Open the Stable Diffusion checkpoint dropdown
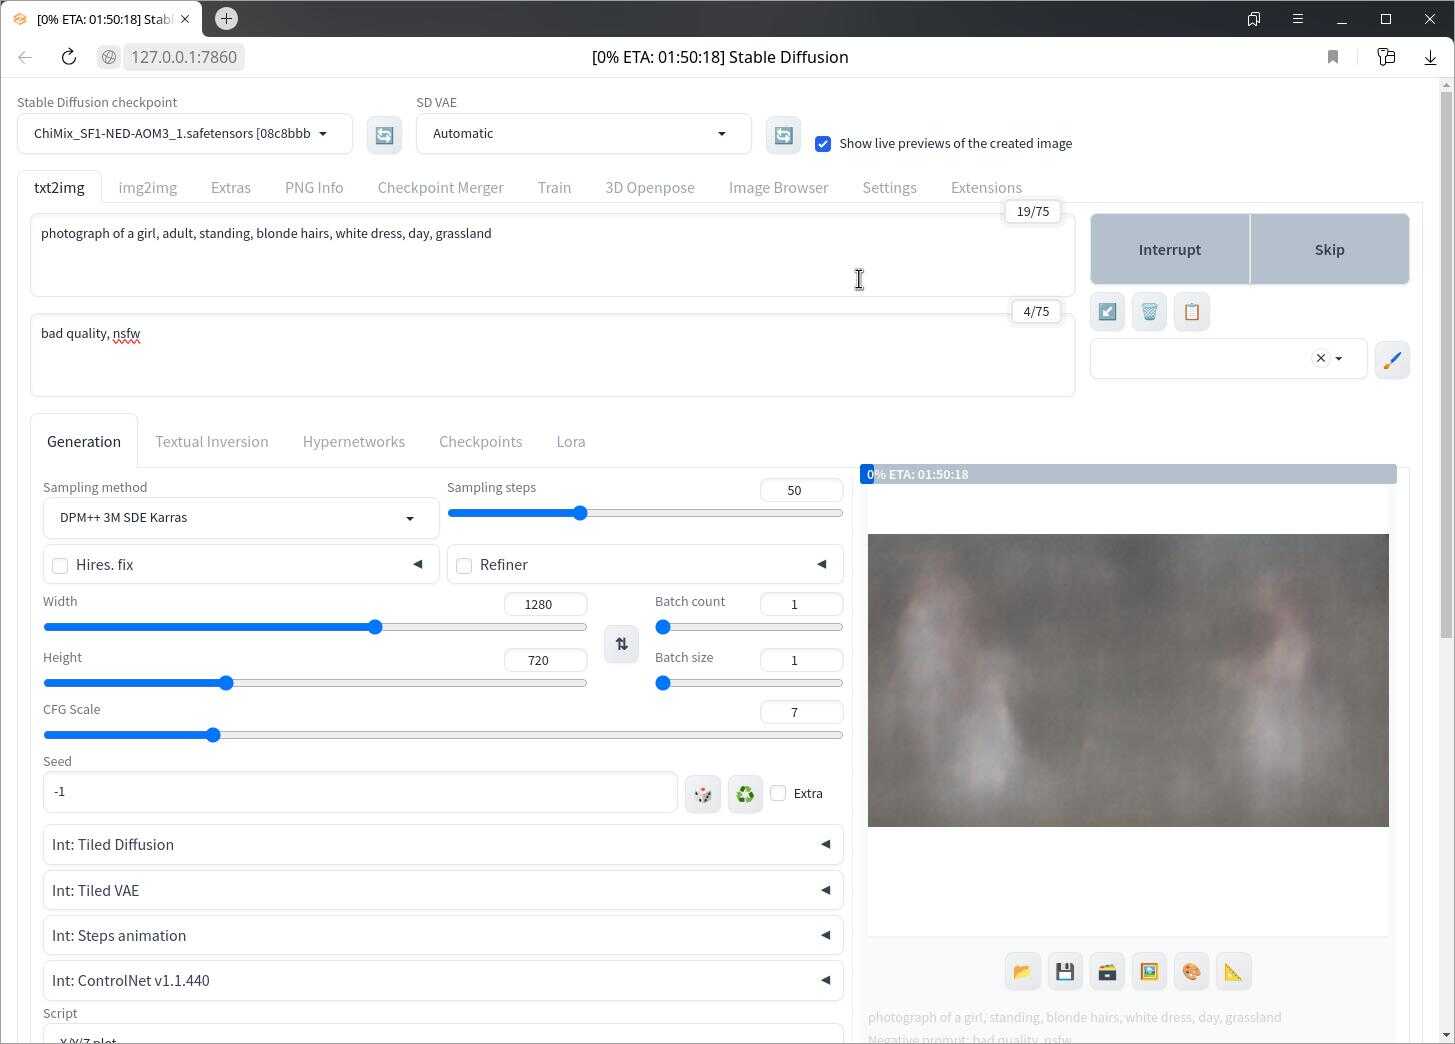Viewport: 1455px width, 1044px height. click(185, 134)
